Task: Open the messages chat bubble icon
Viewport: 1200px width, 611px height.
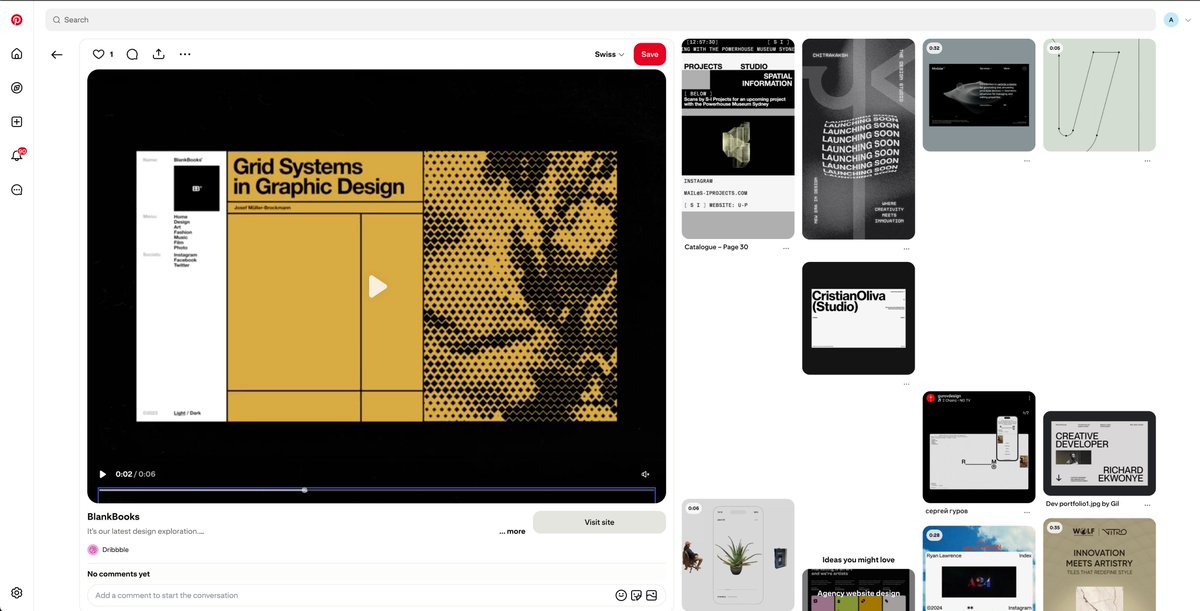Action: pos(17,190)
